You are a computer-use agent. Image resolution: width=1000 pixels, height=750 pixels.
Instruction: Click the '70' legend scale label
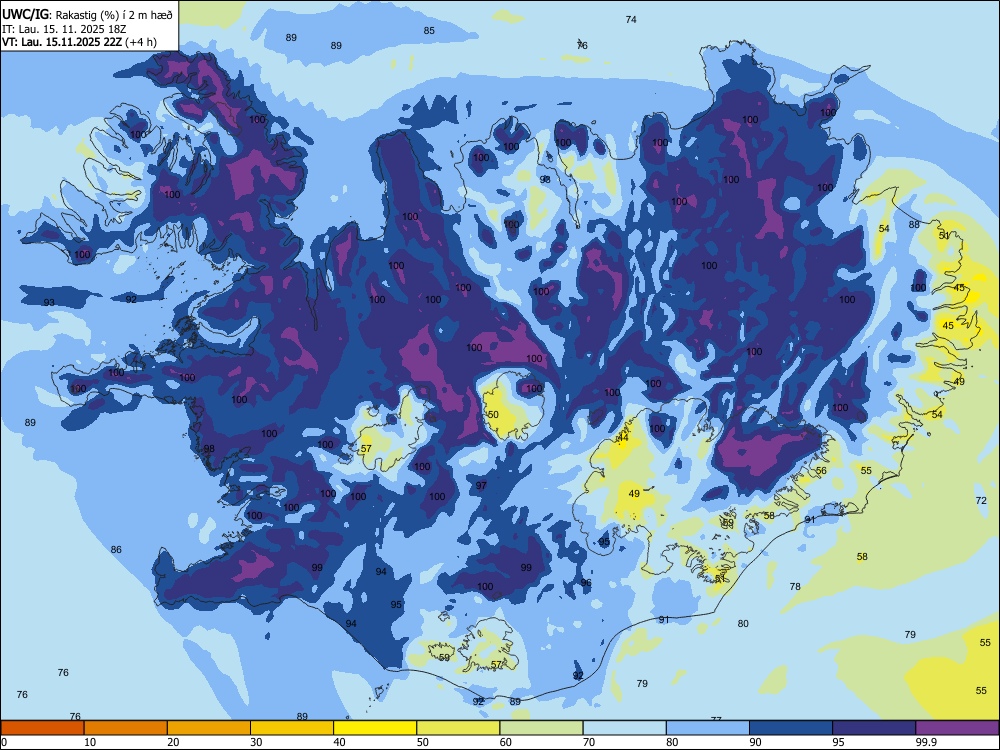pos(589,742)
